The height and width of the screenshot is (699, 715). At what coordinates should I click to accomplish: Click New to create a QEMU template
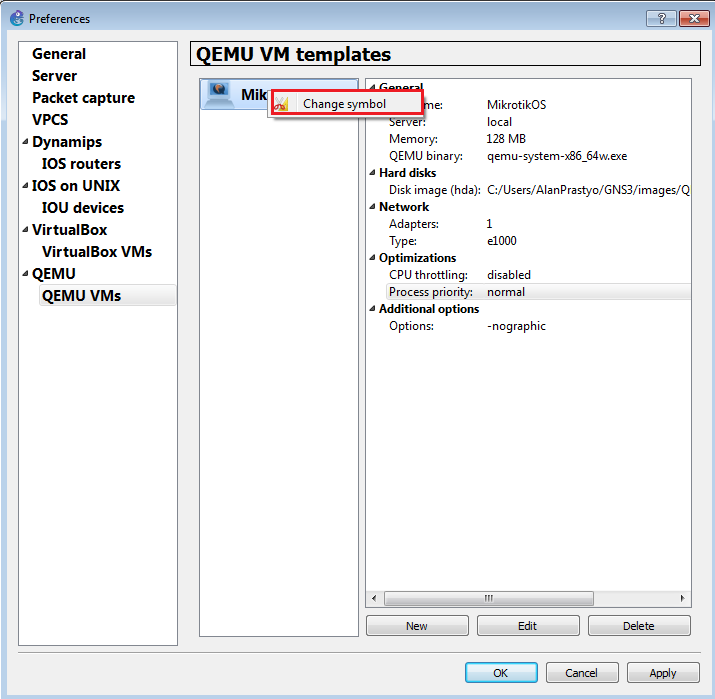point(417,626)
